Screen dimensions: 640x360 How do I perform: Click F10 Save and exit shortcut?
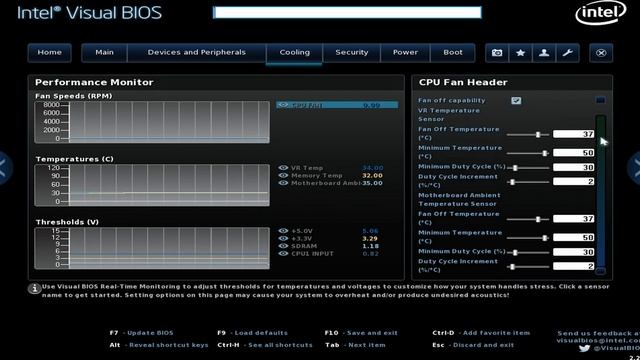coord(361,333)
